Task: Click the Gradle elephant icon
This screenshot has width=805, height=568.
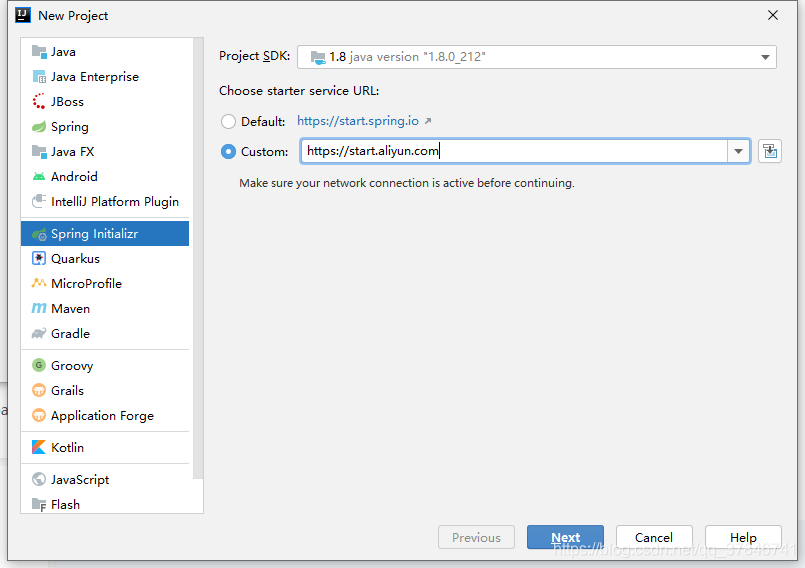Action: (39, 334)
